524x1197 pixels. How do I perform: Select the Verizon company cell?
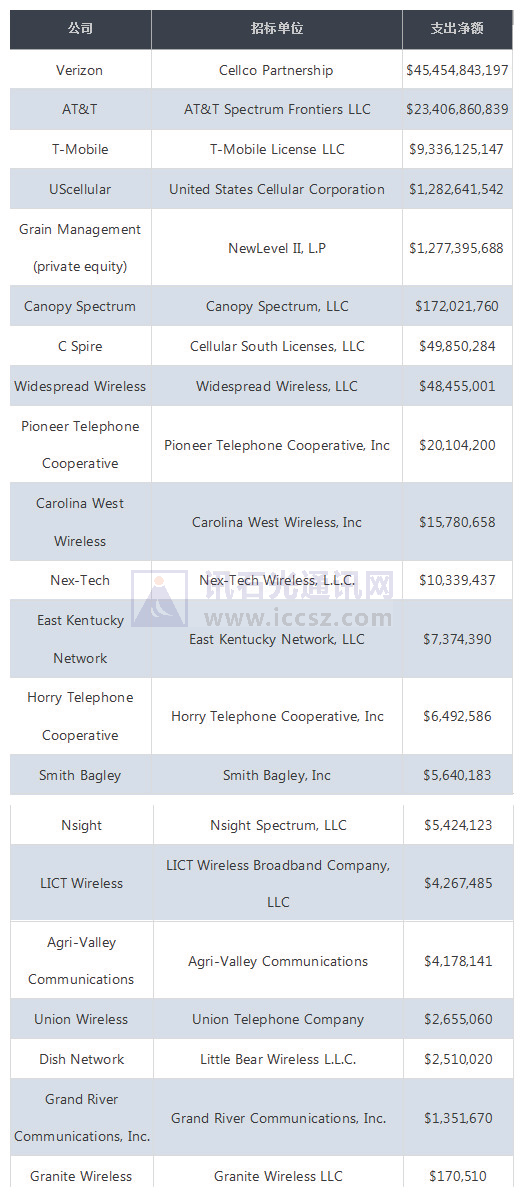click(80, 70)
